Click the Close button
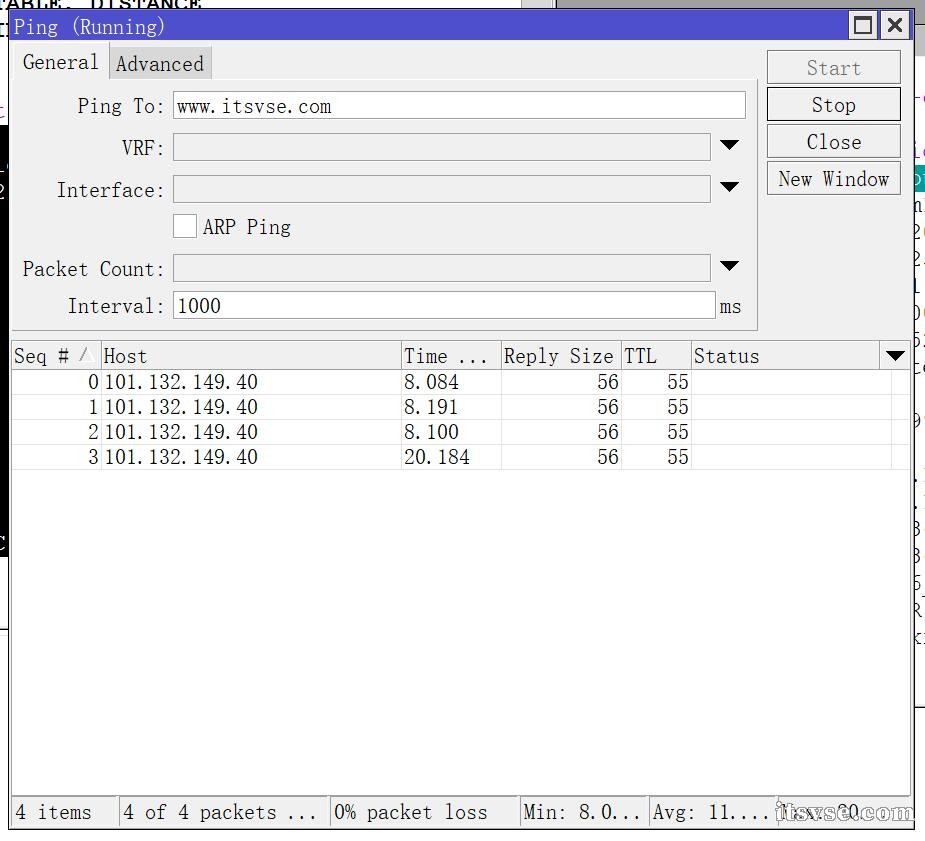This screenshot has height=841, width=925. coord(833,142)
